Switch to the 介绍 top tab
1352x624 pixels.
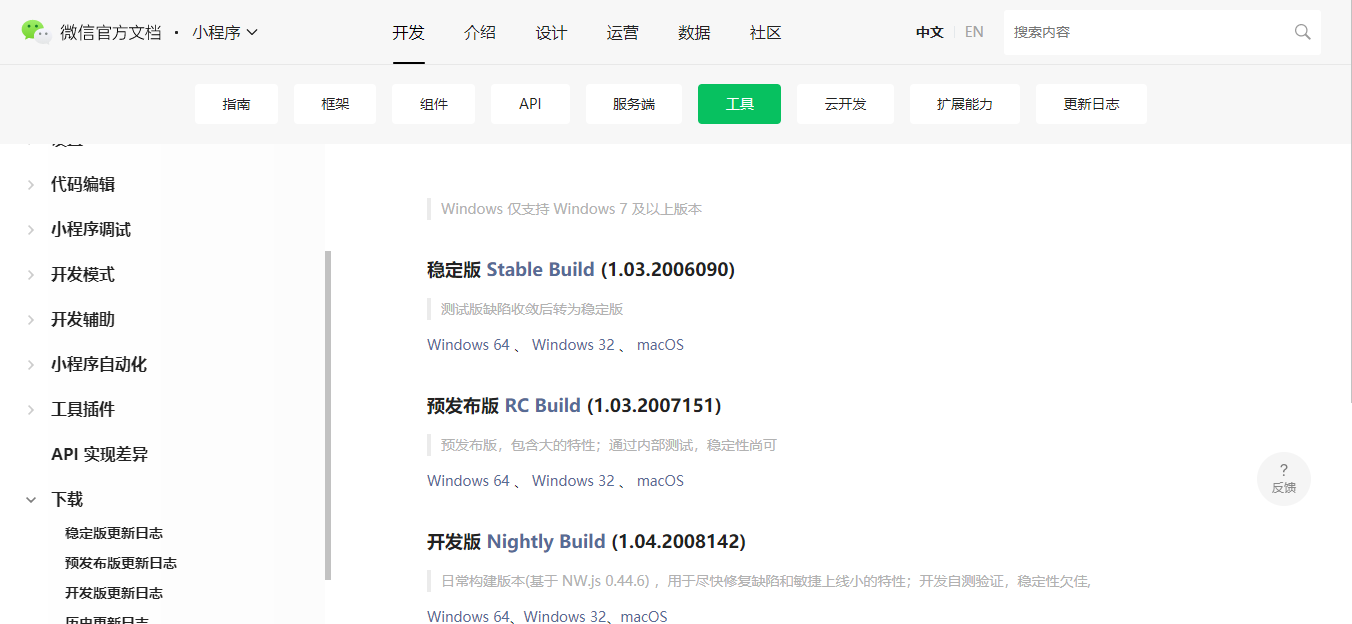[480, 32]
